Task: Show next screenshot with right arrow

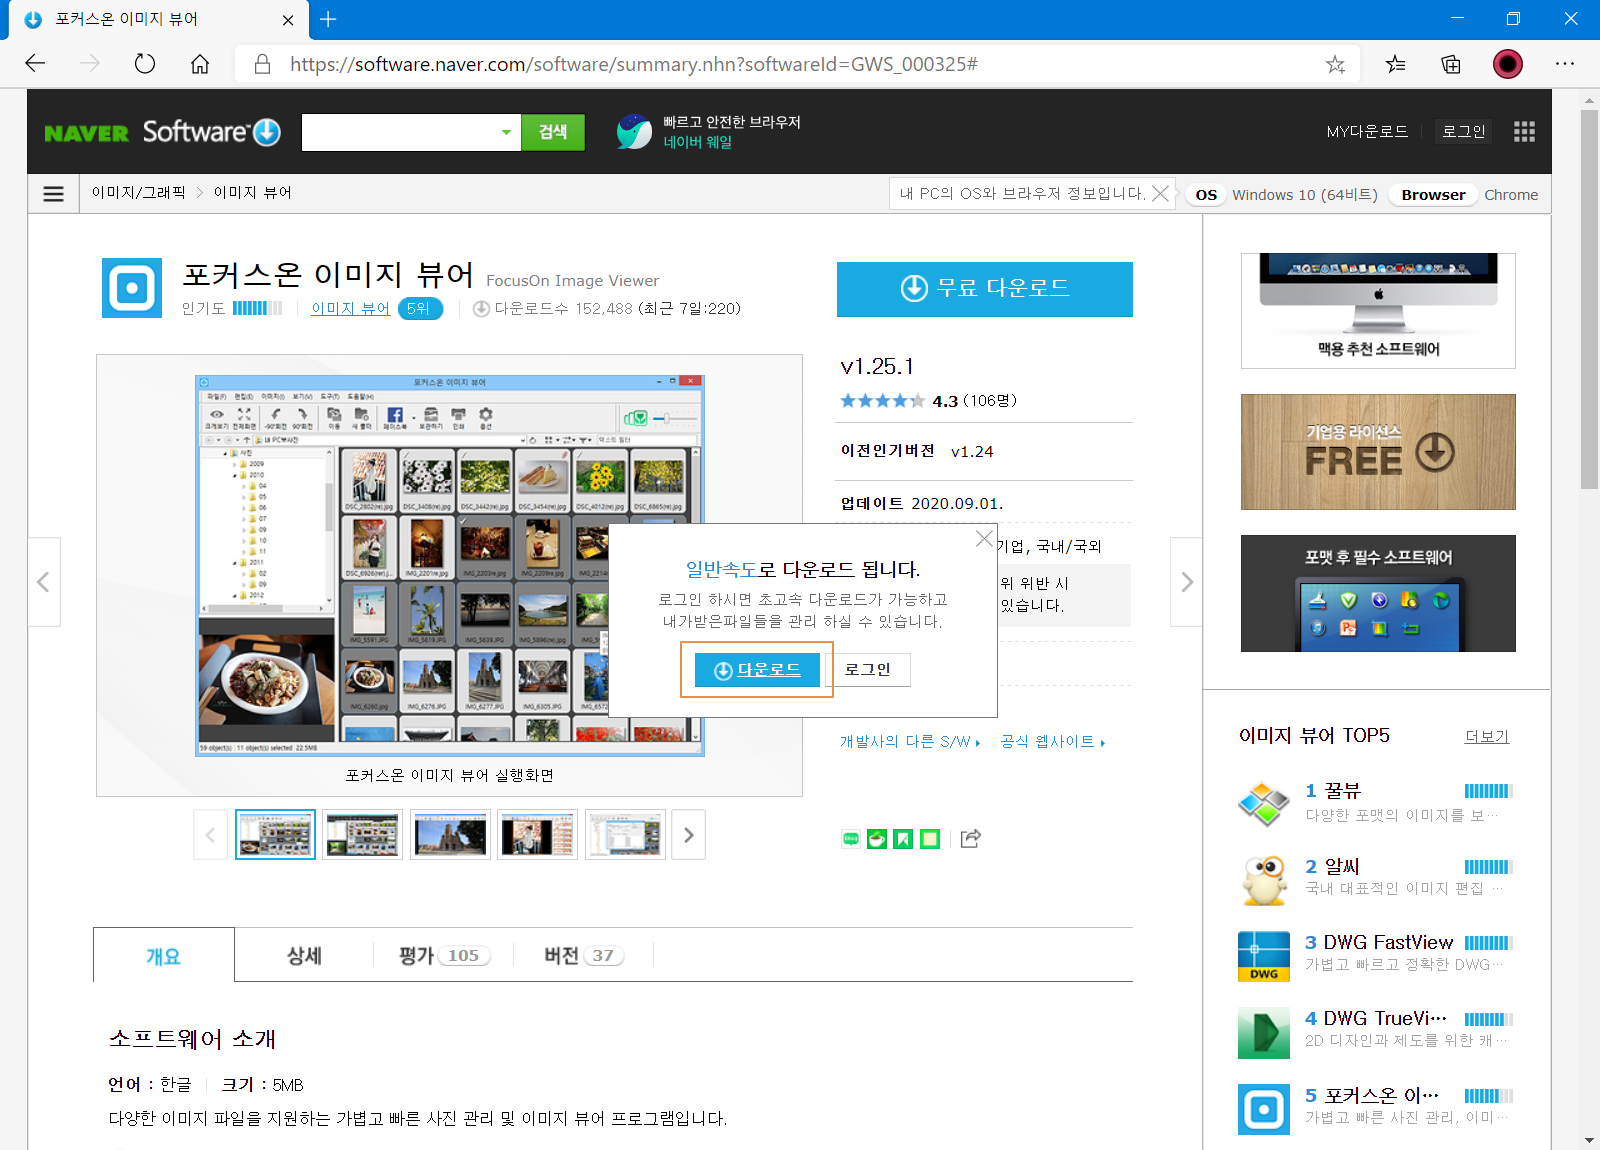Action: pyautogui.click(x=1186, y=582)
